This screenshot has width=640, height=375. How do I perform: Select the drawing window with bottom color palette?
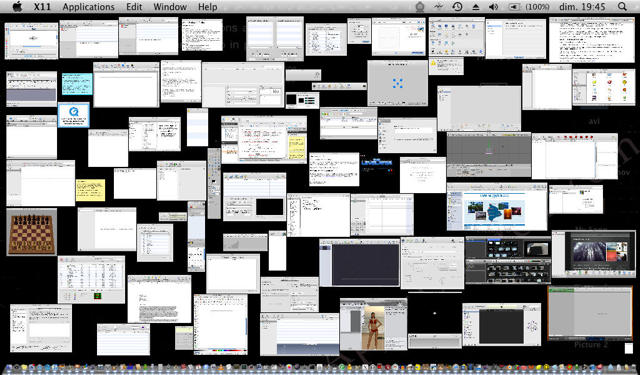220,324
